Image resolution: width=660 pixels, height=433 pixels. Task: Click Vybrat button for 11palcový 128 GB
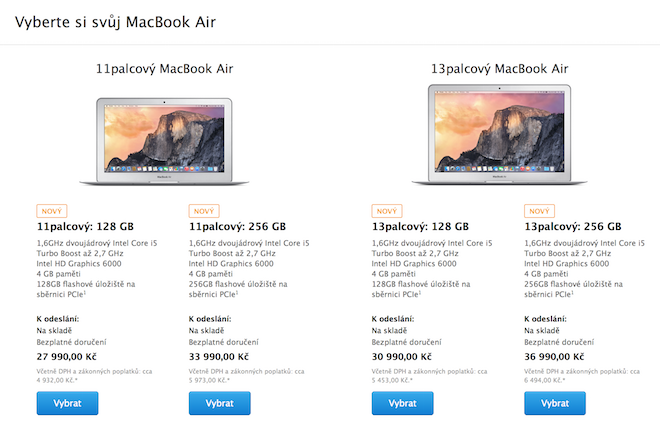[67, 403]
